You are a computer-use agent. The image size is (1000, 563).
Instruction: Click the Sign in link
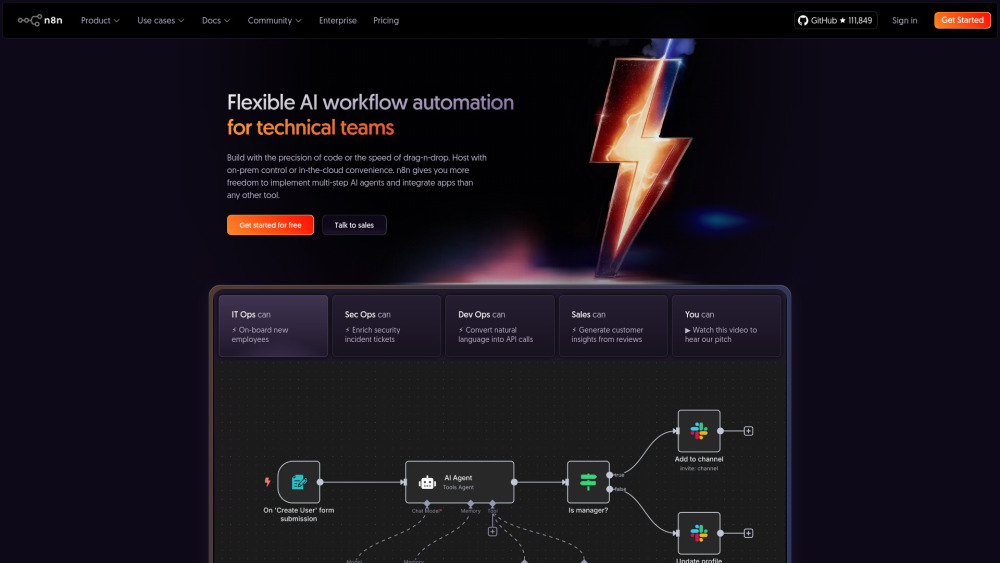tap(904, 20)
